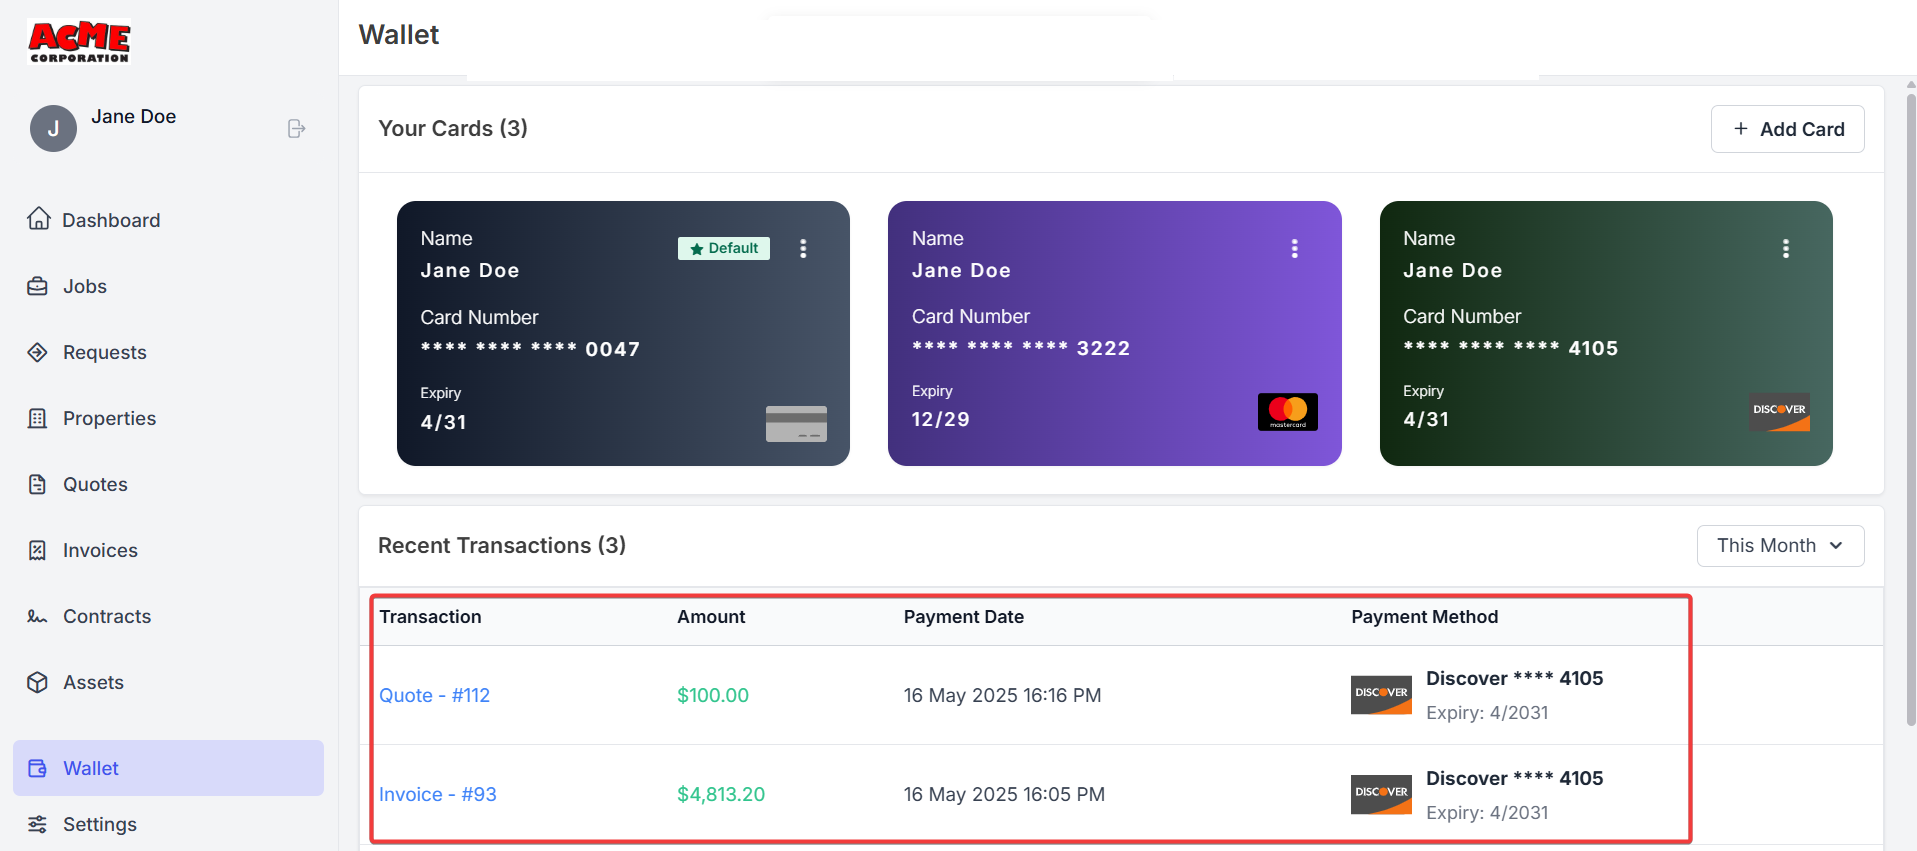Screen dimensions: 1917x851
Task: Click the logout icon beside Jane Doe
Action: [296, 128]
